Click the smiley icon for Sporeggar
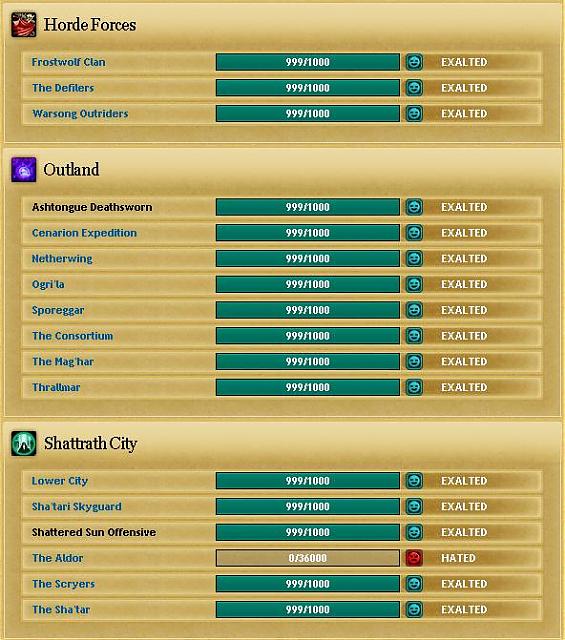Screen dimensions: 565x640 click(414, 310)
